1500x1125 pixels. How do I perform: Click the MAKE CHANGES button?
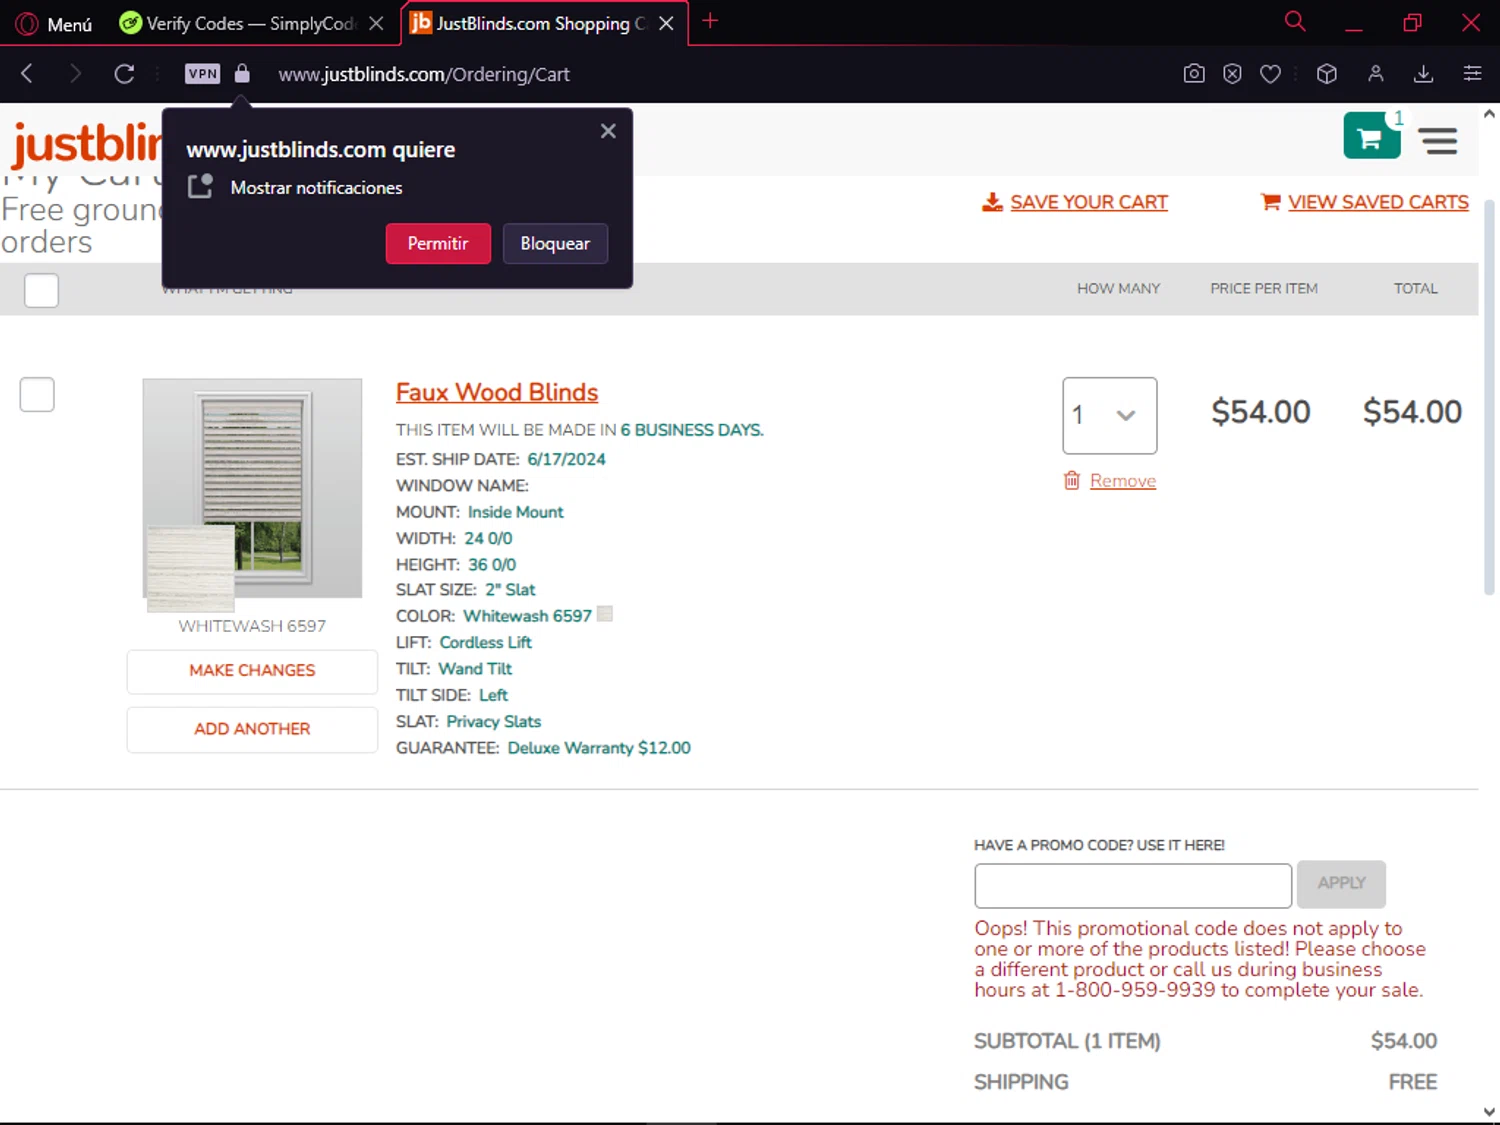252,671
